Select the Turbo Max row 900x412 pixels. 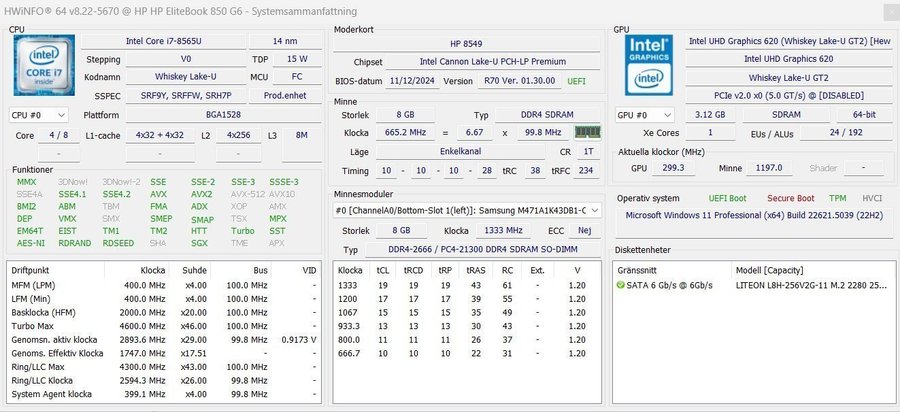164,326
